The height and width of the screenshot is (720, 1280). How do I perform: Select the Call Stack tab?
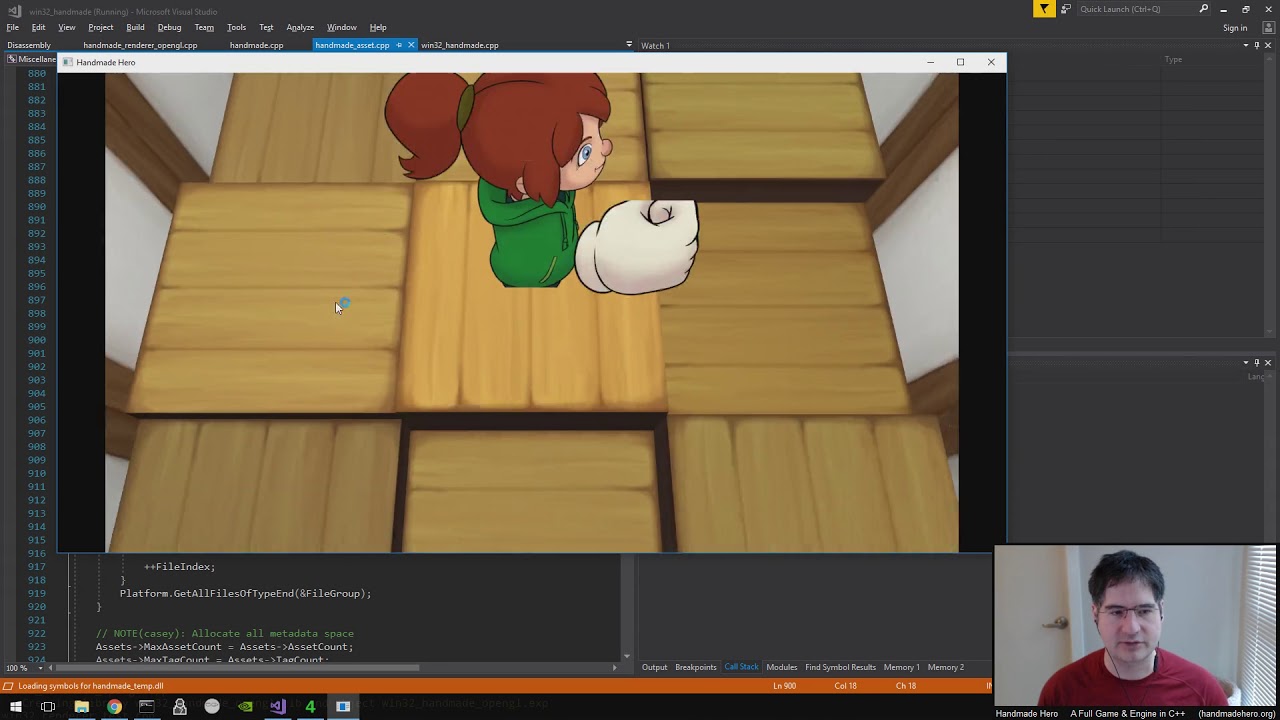pyautogui.click(x=741, y=667)
